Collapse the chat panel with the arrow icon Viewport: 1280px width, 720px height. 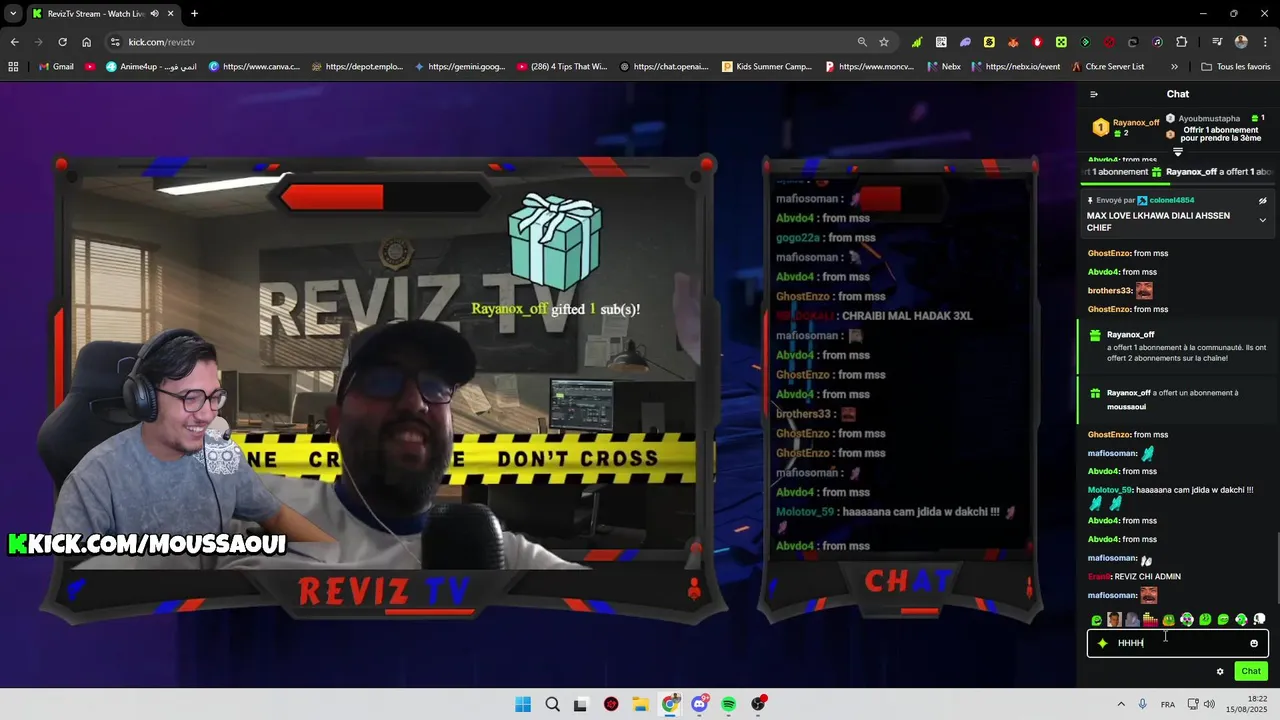[1094, 94]
